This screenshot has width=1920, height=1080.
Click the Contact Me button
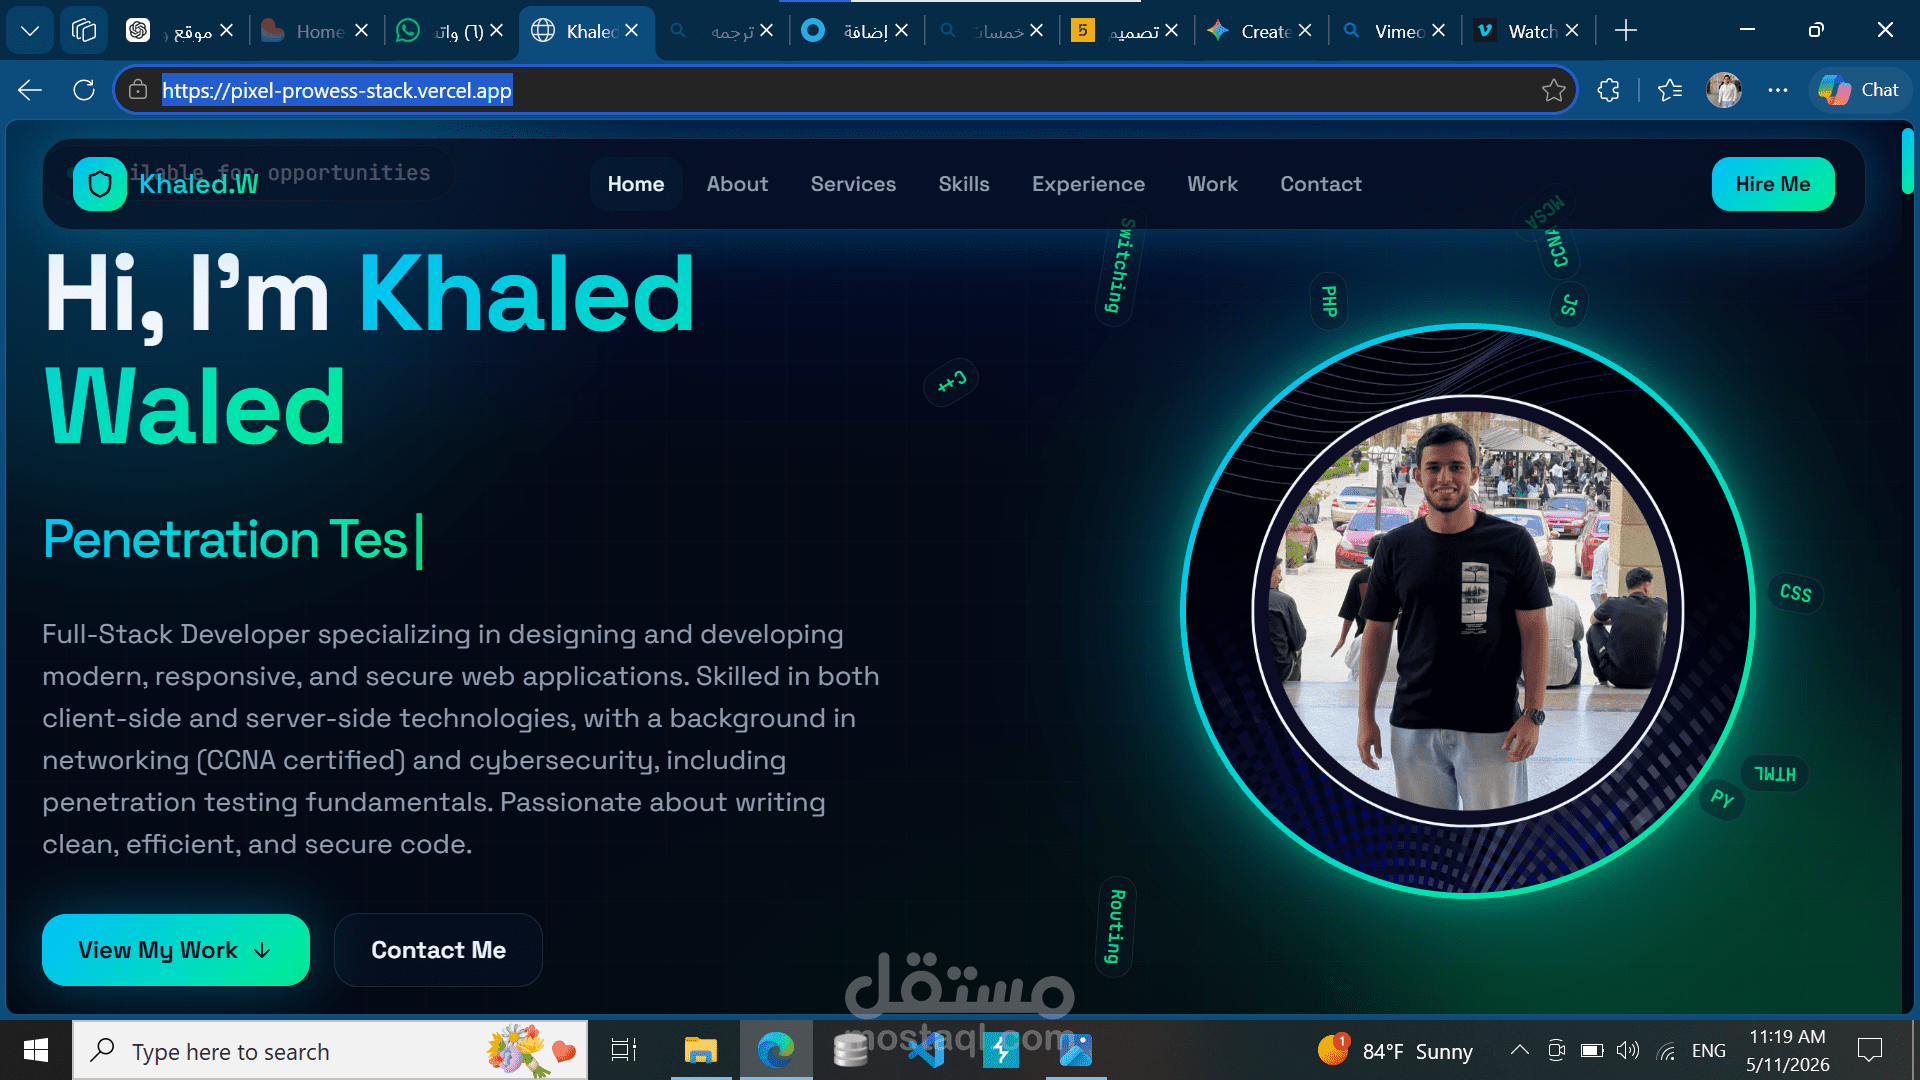438,950
